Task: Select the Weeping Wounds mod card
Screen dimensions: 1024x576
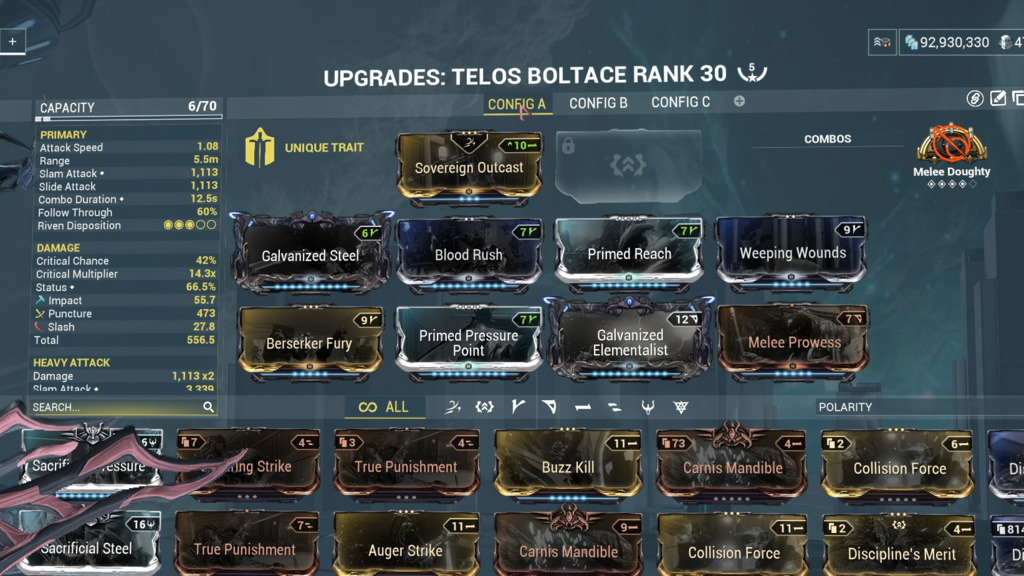Action: [792, 253]
